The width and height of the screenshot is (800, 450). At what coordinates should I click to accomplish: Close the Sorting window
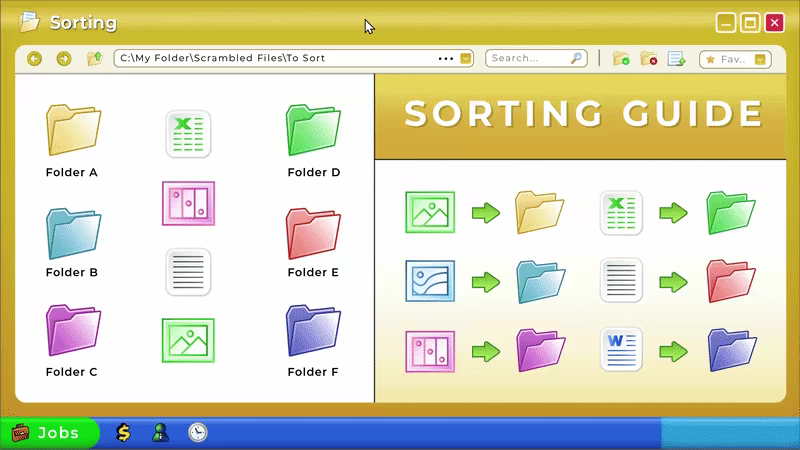point(774,23)
